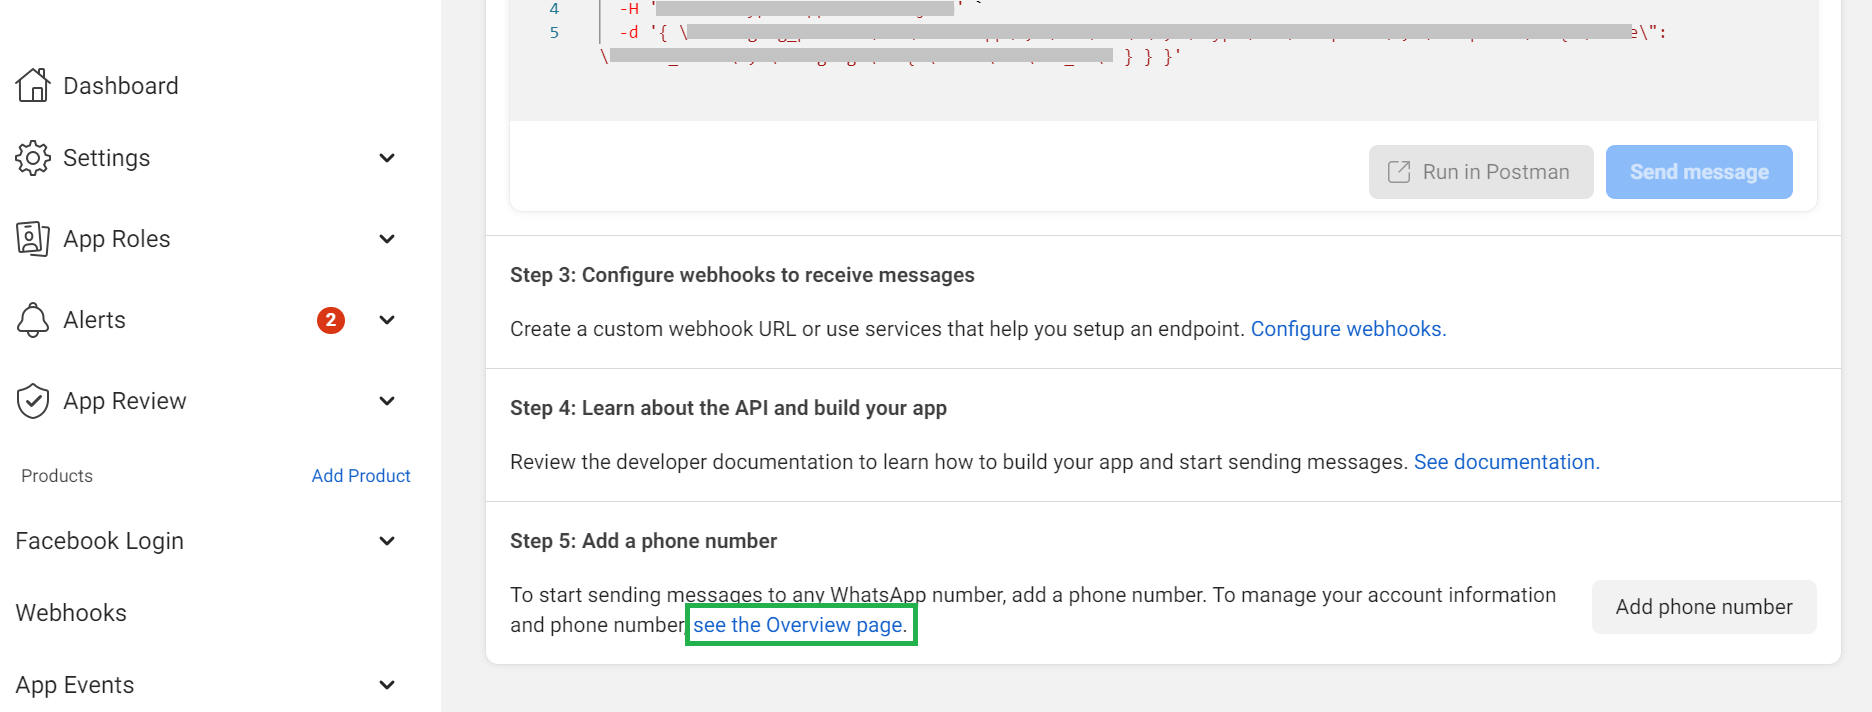Image resolution: width=1872 pixels, height=712 pixels.
Task: Expand the Alerts section arrow
Action: click(x=387, y=320)
